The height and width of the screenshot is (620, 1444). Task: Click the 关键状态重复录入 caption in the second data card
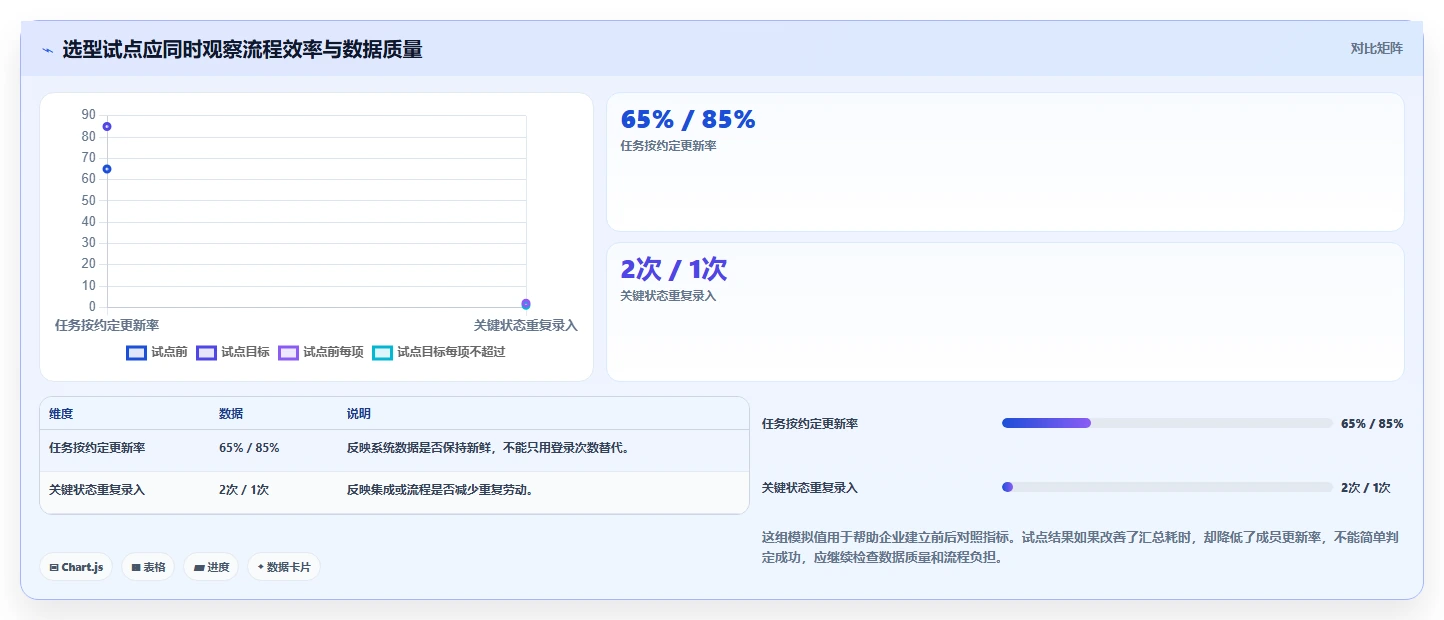pyautogui.click(x=668, y=296)
